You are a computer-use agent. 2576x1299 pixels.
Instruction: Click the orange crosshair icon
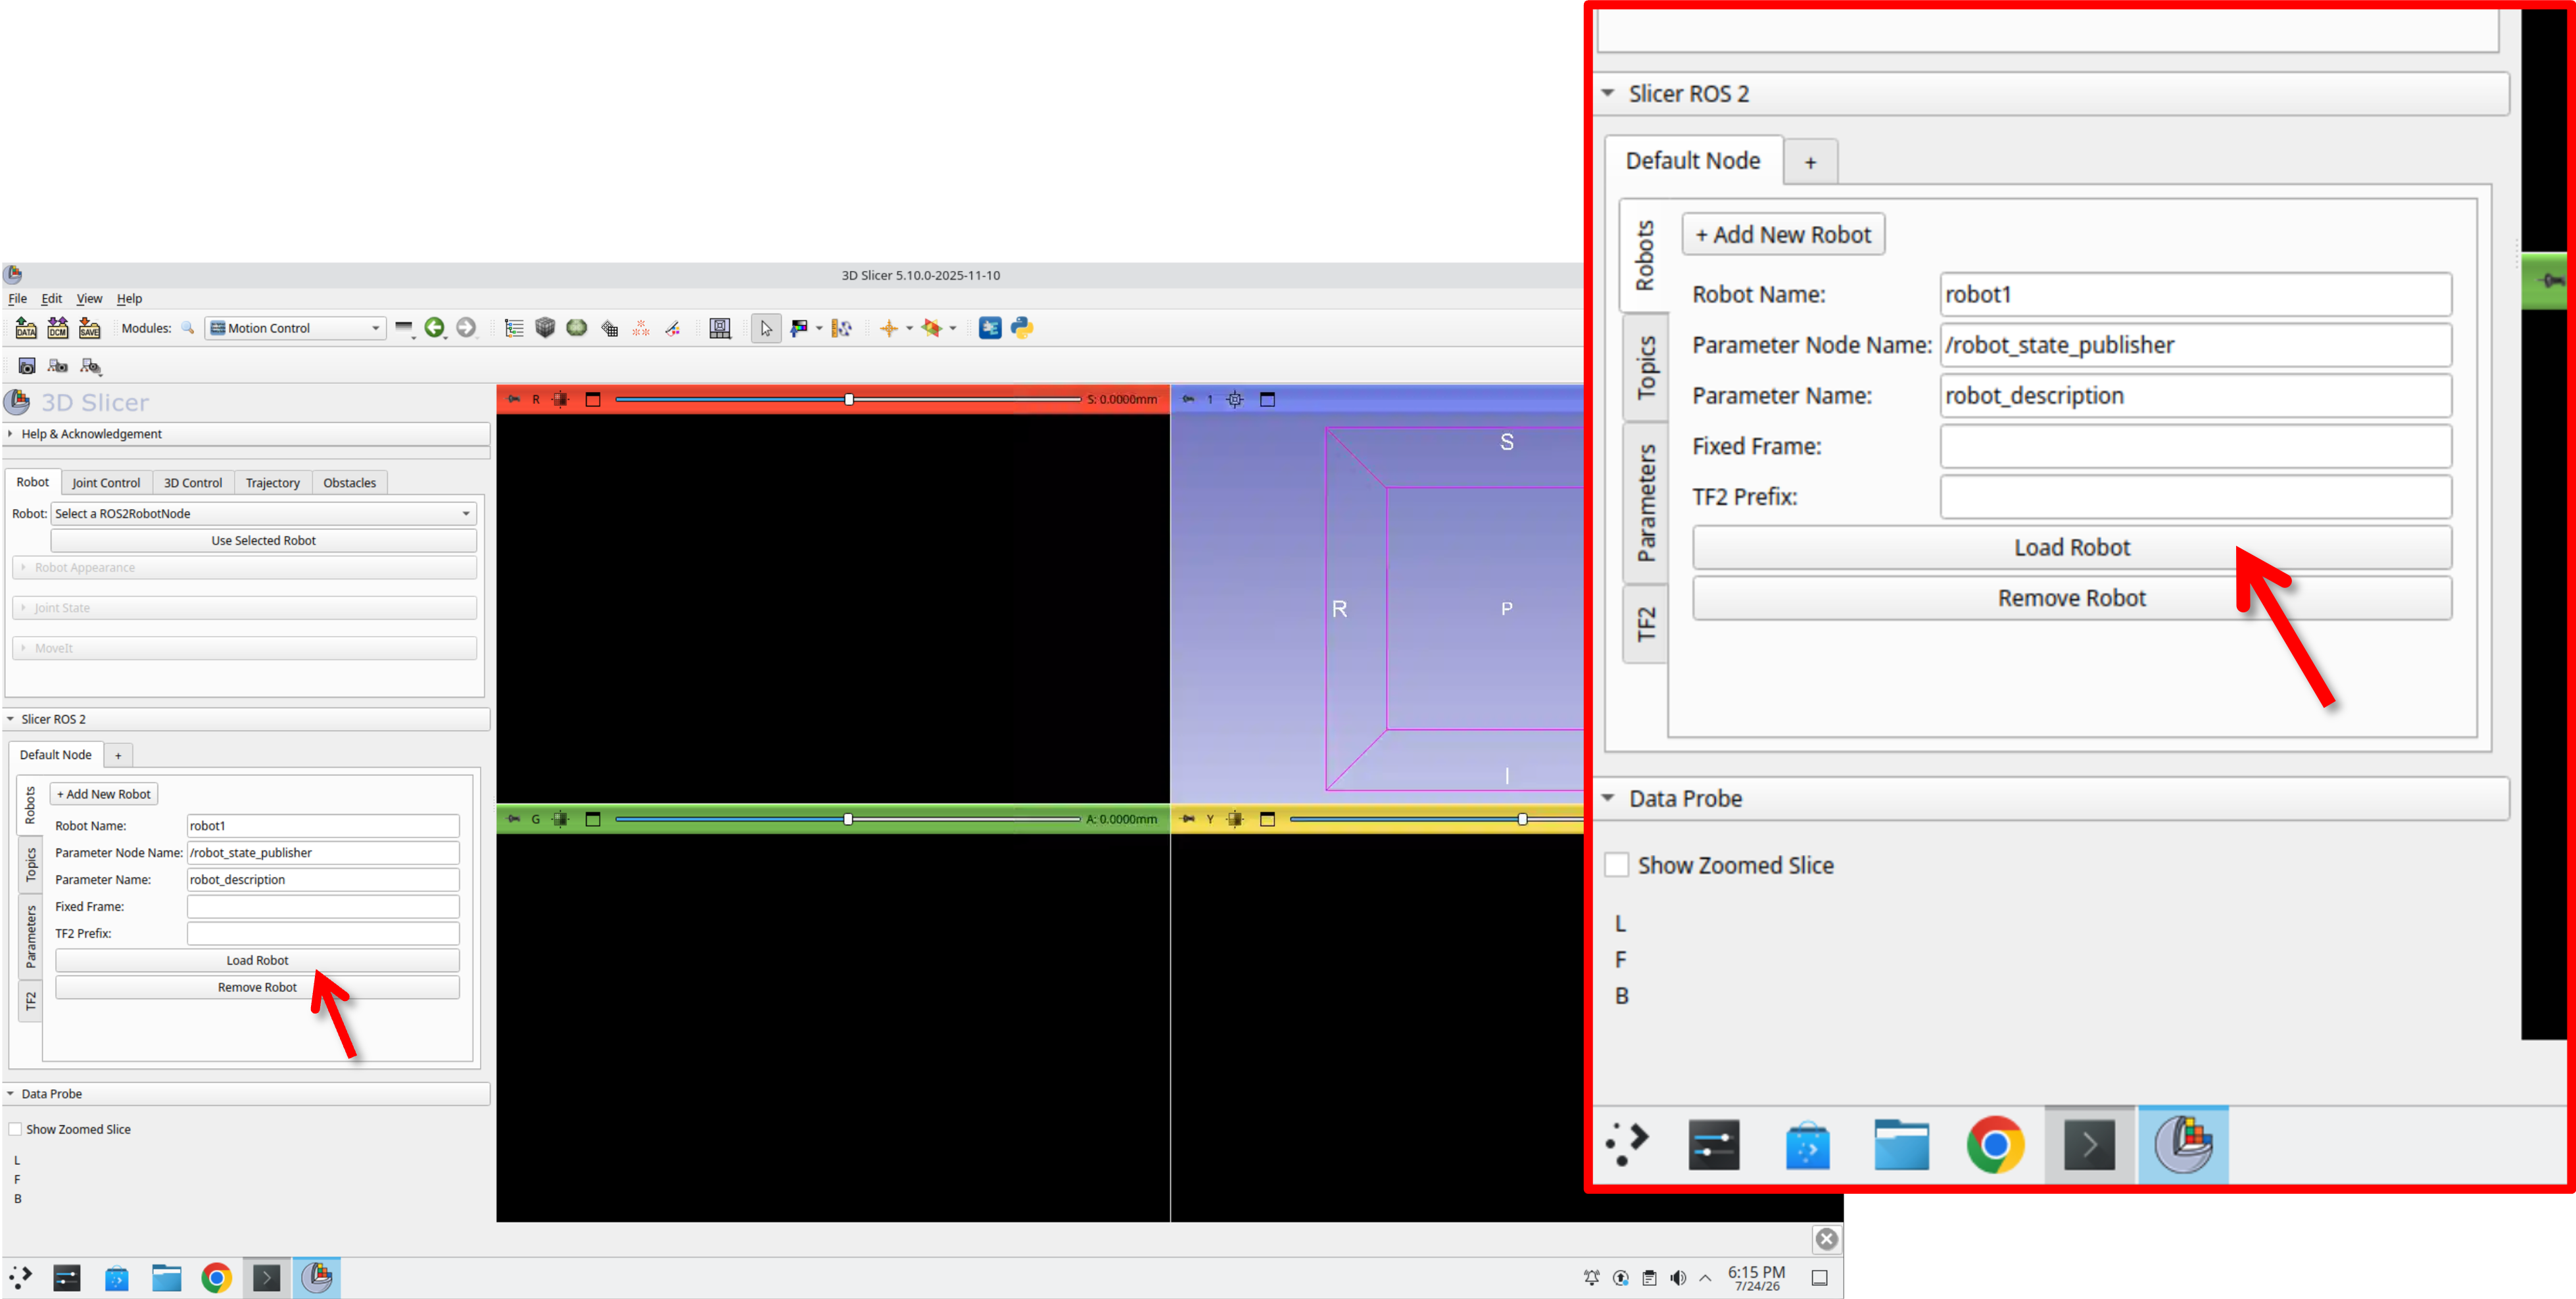pos(888,328)
